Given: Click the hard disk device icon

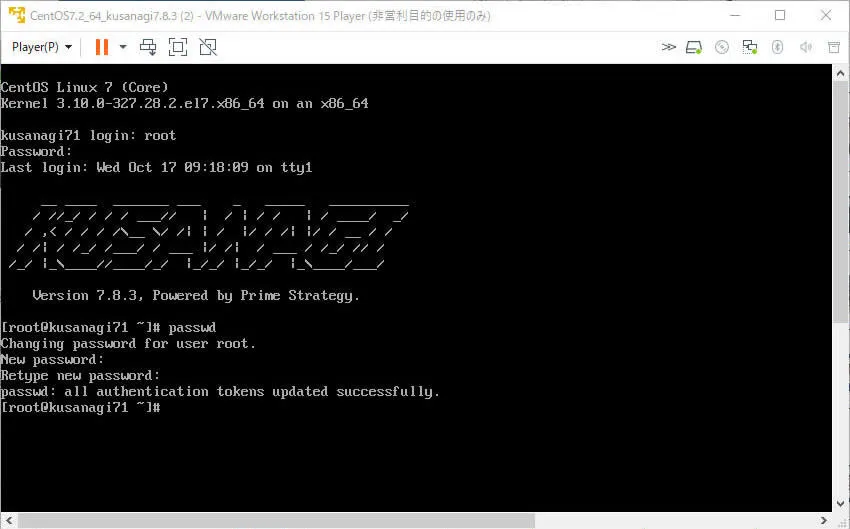Looking at the screenshot, I should click(694, 48).
